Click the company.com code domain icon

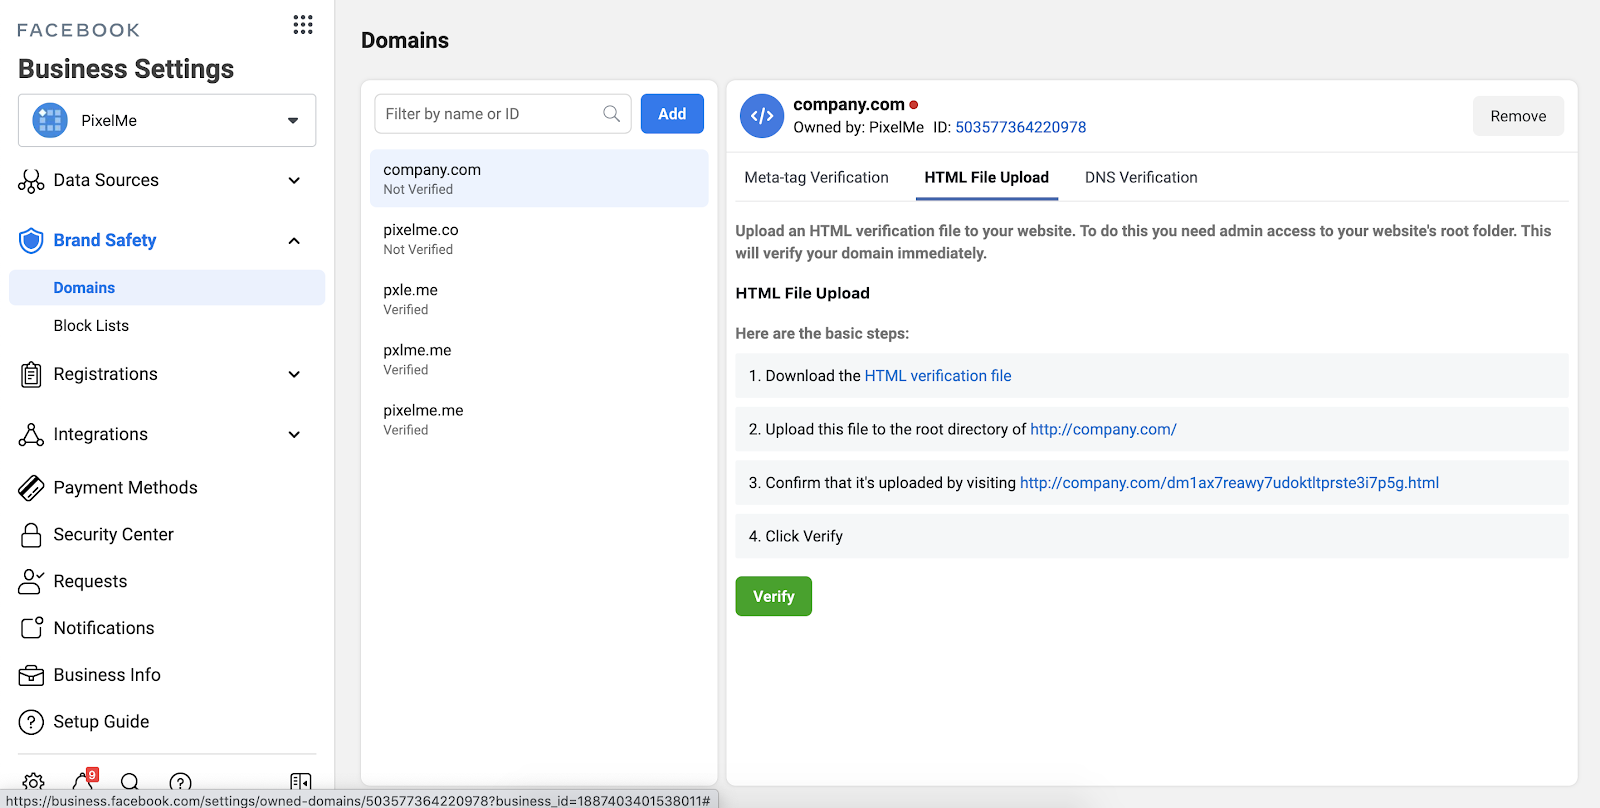pyautogui.click(x=762, y=116)
